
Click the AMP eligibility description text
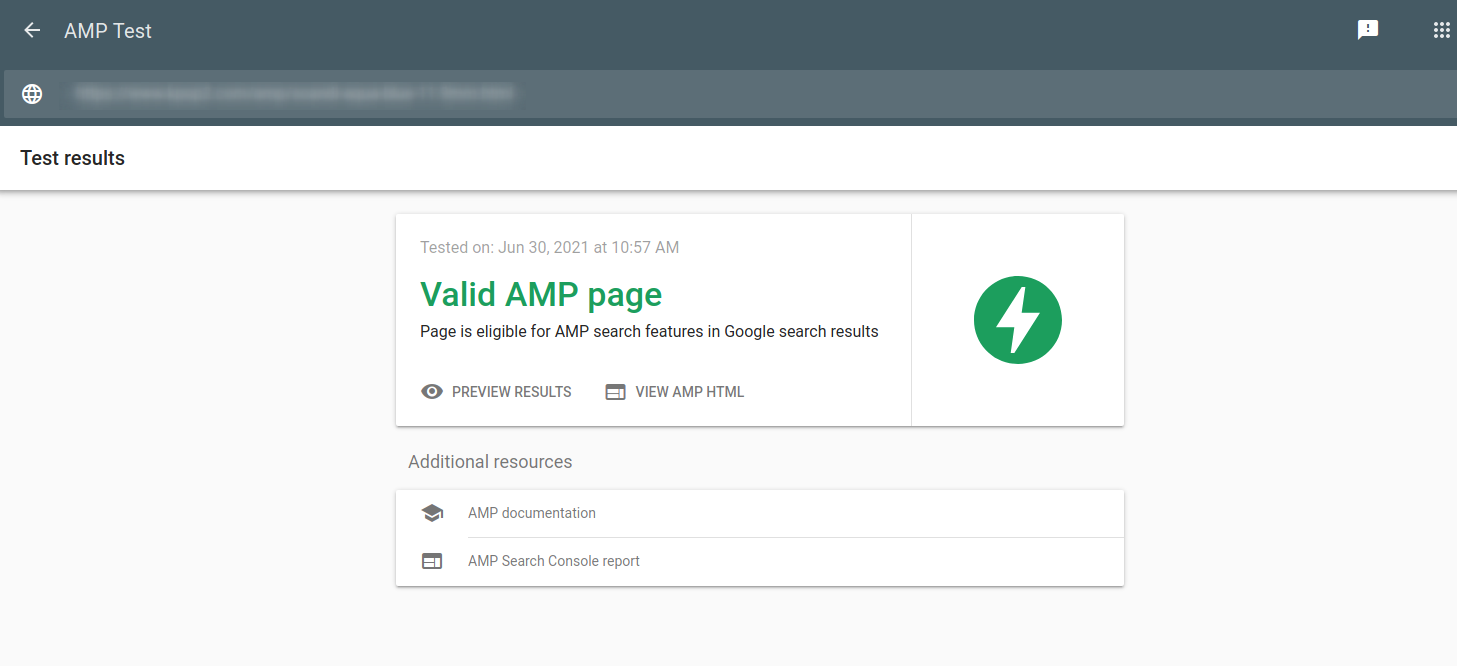click(x=649, y=332)
